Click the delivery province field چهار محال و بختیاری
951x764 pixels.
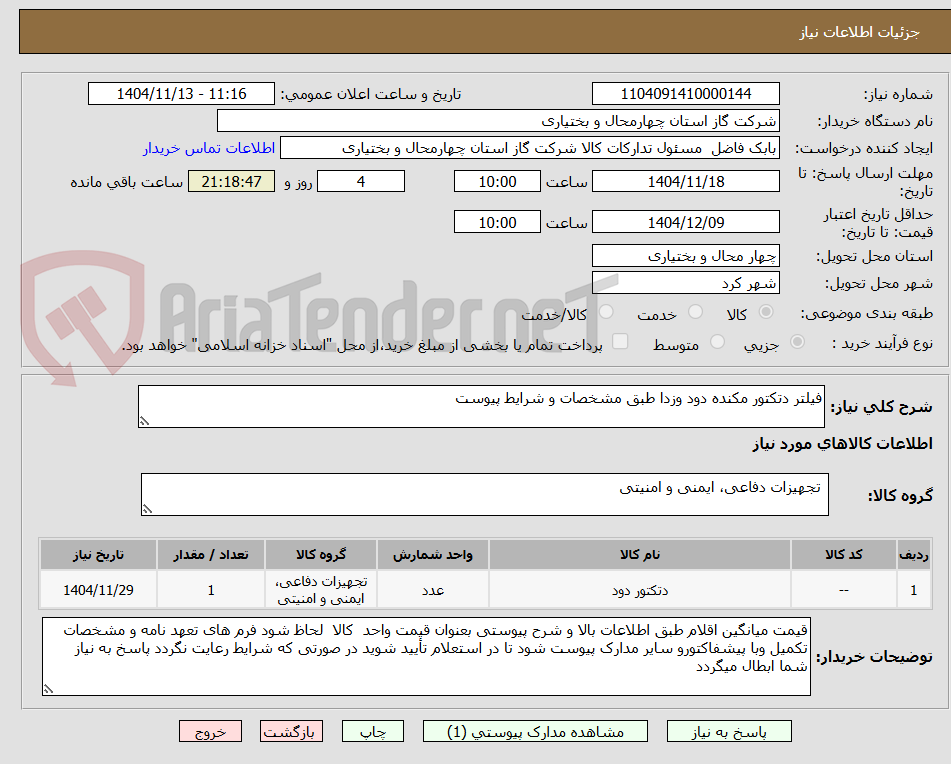tap(685, 256)
